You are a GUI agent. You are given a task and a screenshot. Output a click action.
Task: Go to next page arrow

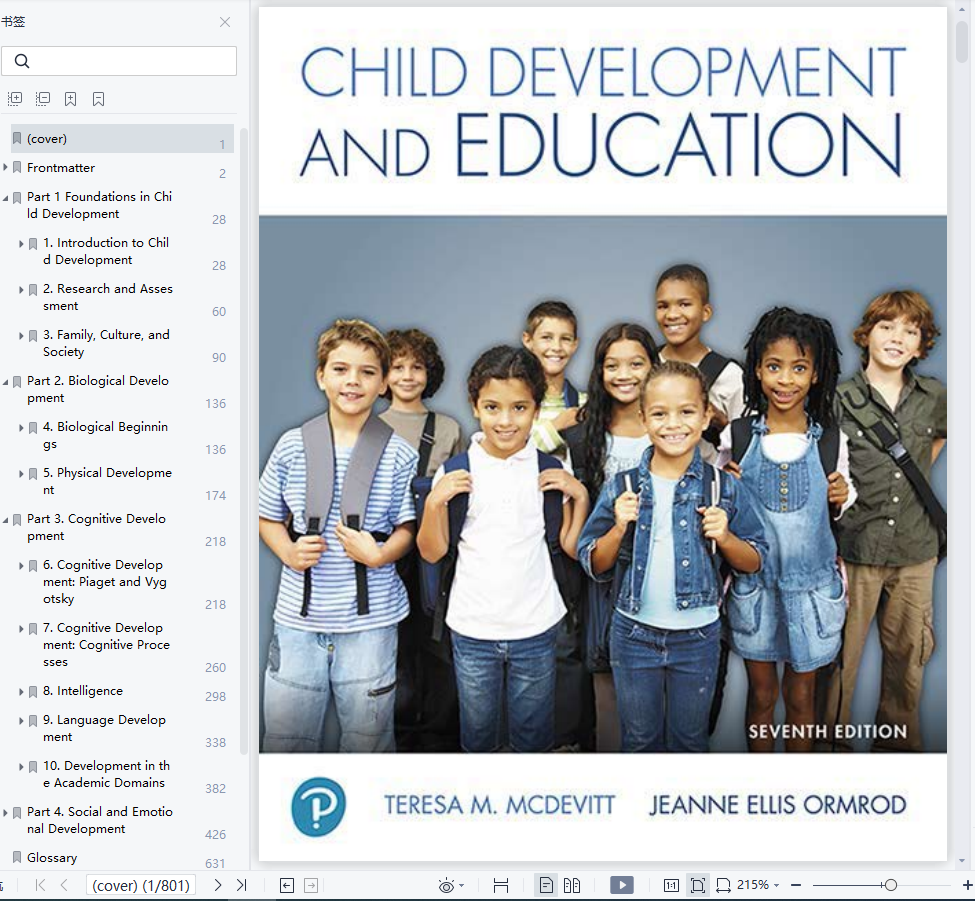(x=218, y=885)
